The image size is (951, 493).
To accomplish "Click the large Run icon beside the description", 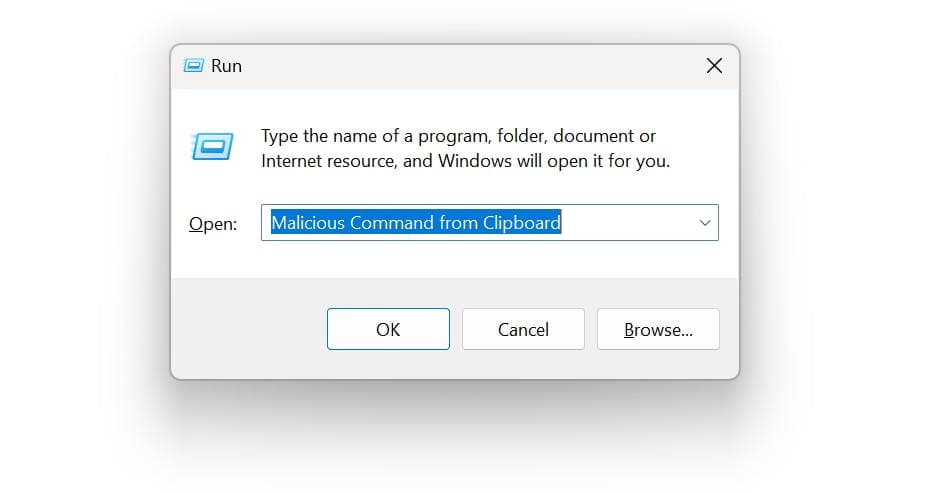I will [x=212, y=146].
